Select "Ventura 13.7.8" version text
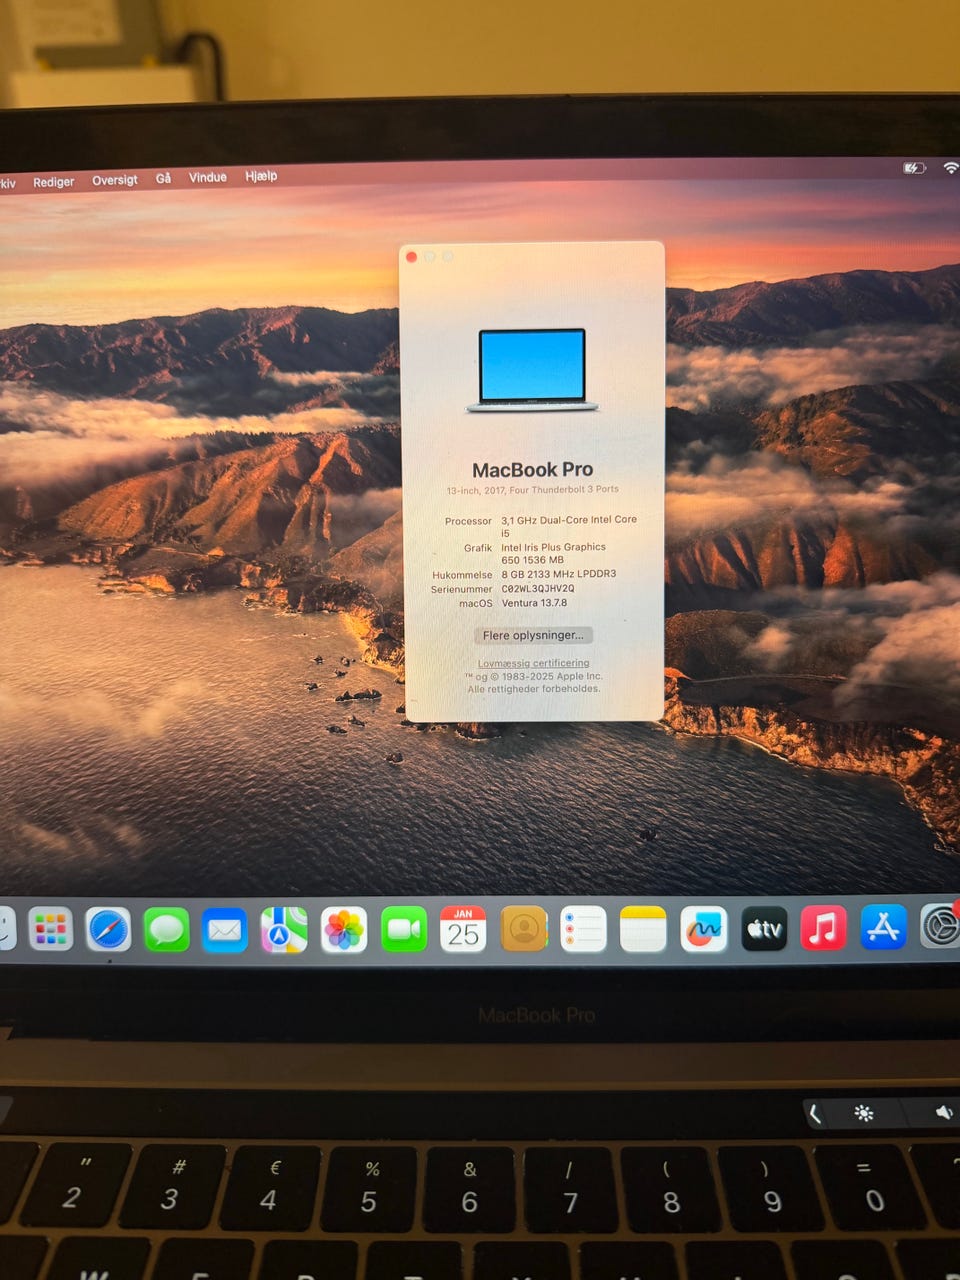Viewport: 960px width, 1280px height. (x=534, y=603)
